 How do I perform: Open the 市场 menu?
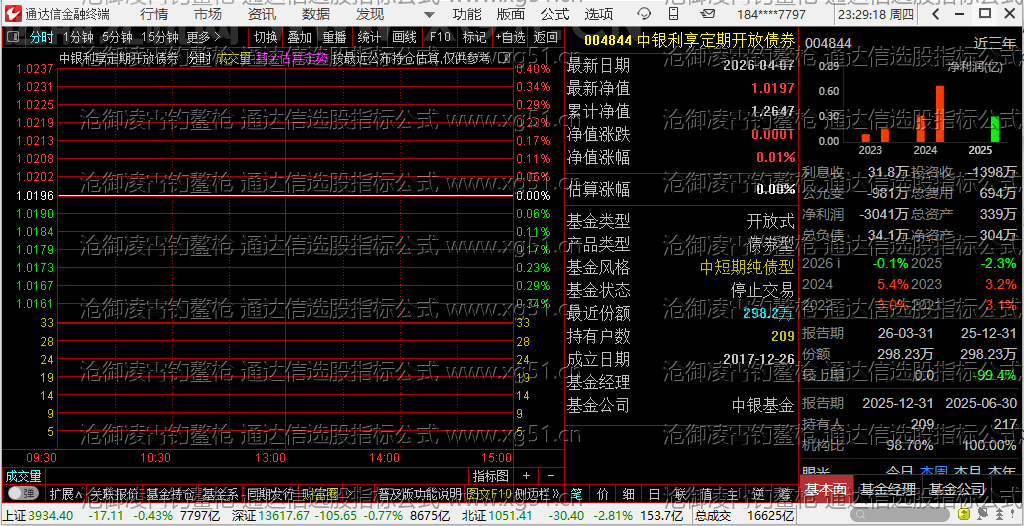[x=208, y=14]
